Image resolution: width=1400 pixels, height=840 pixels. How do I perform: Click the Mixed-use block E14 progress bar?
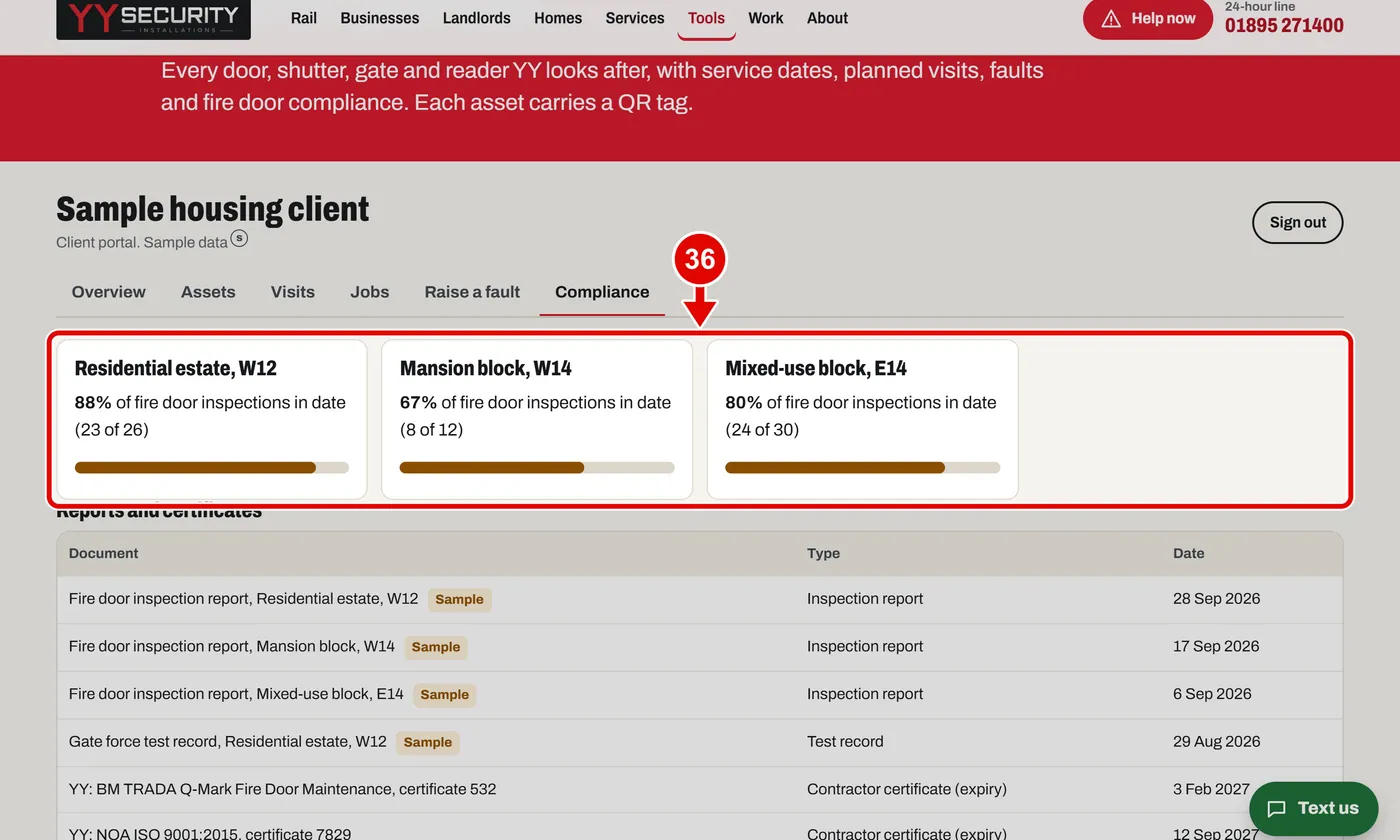[x=862, y=468]
